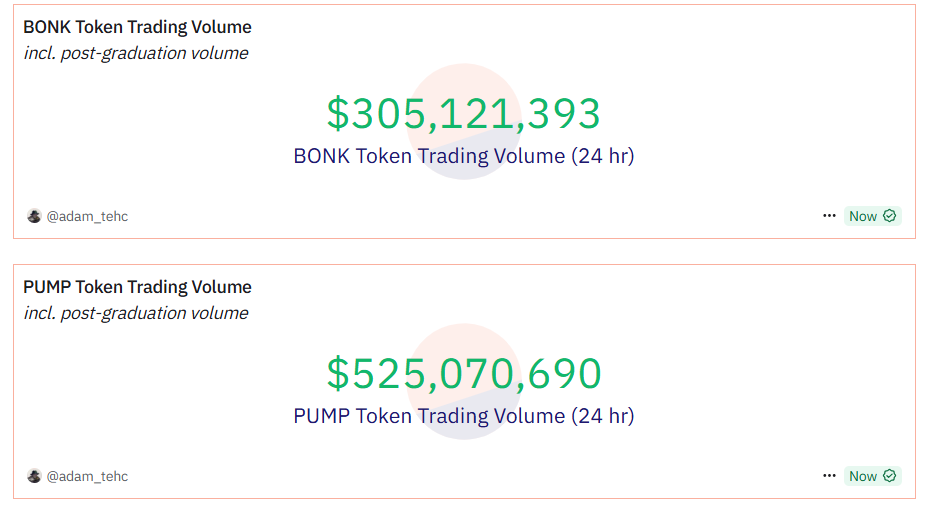Click the check icon in PUMP's Now badge
Viewport: 925px width, 505px height.
click(889, 476)
